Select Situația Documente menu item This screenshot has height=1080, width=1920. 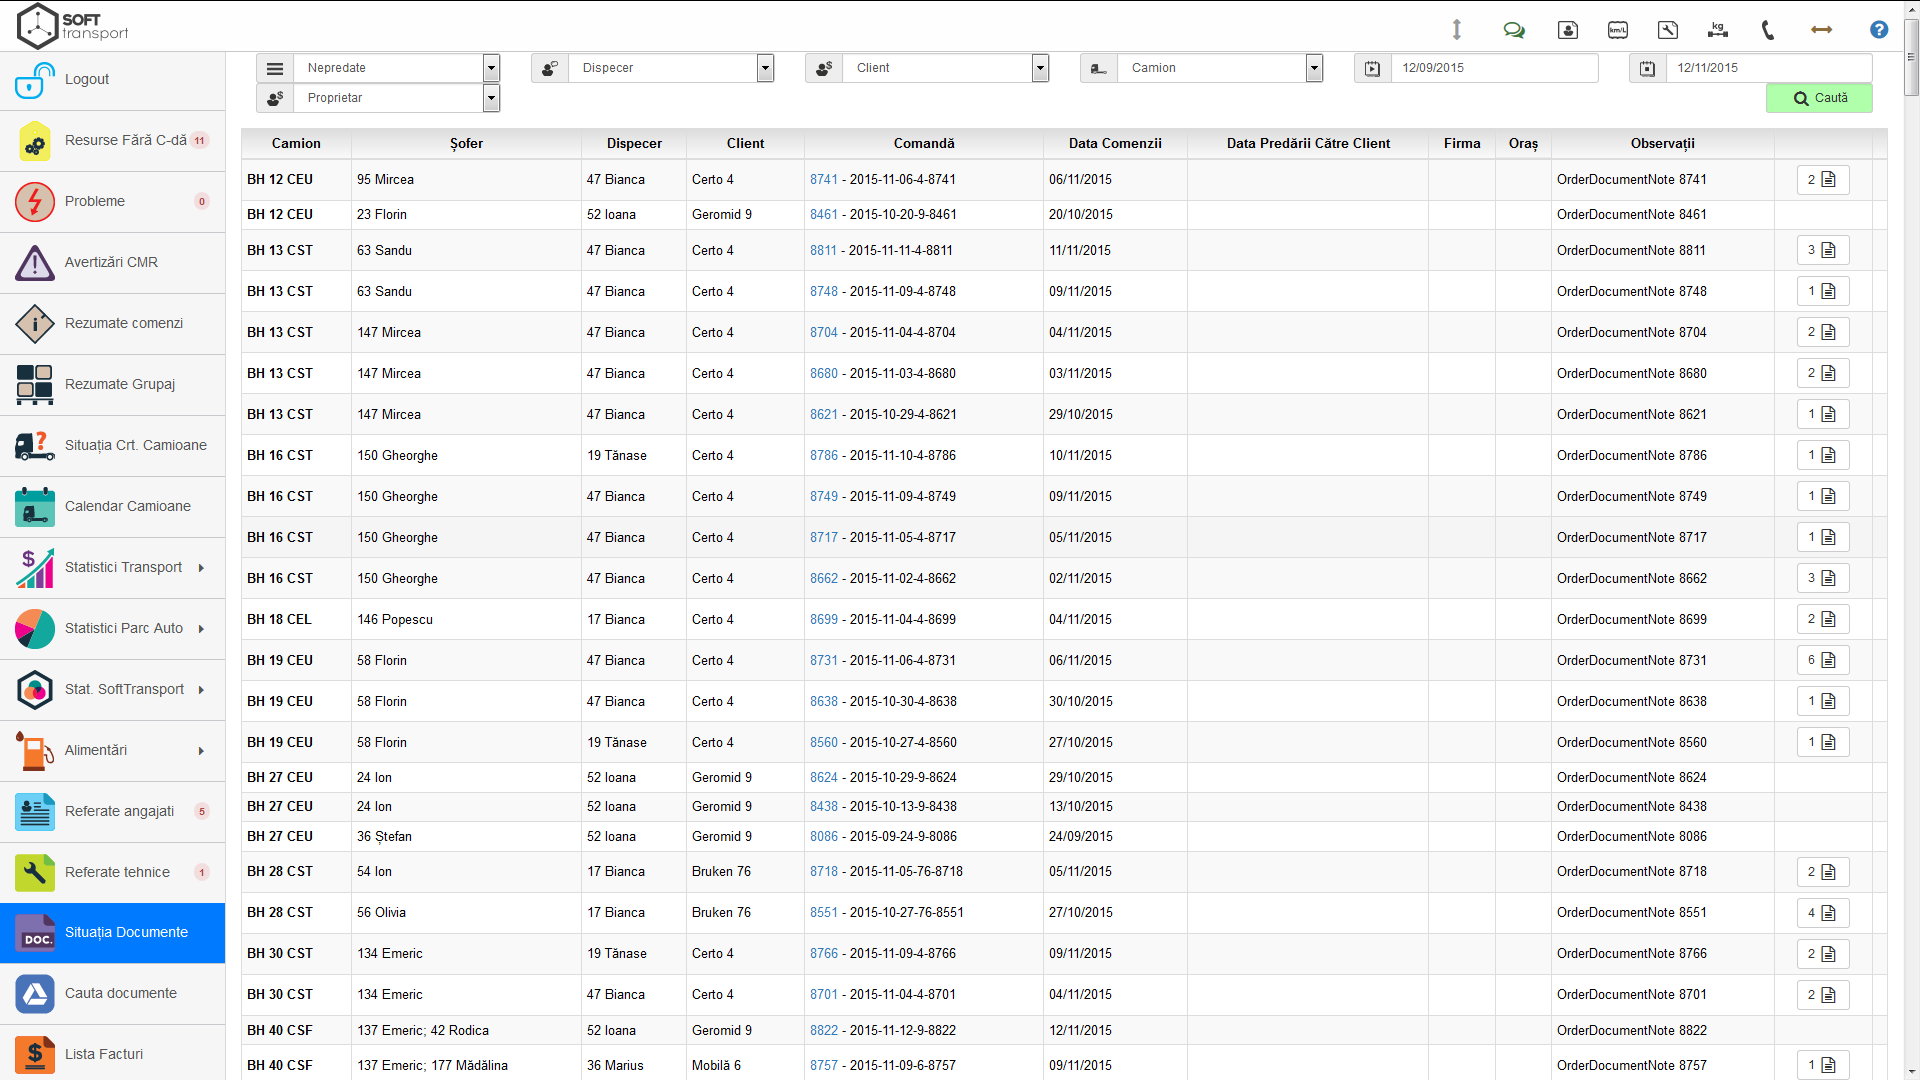tap(112, 933)
